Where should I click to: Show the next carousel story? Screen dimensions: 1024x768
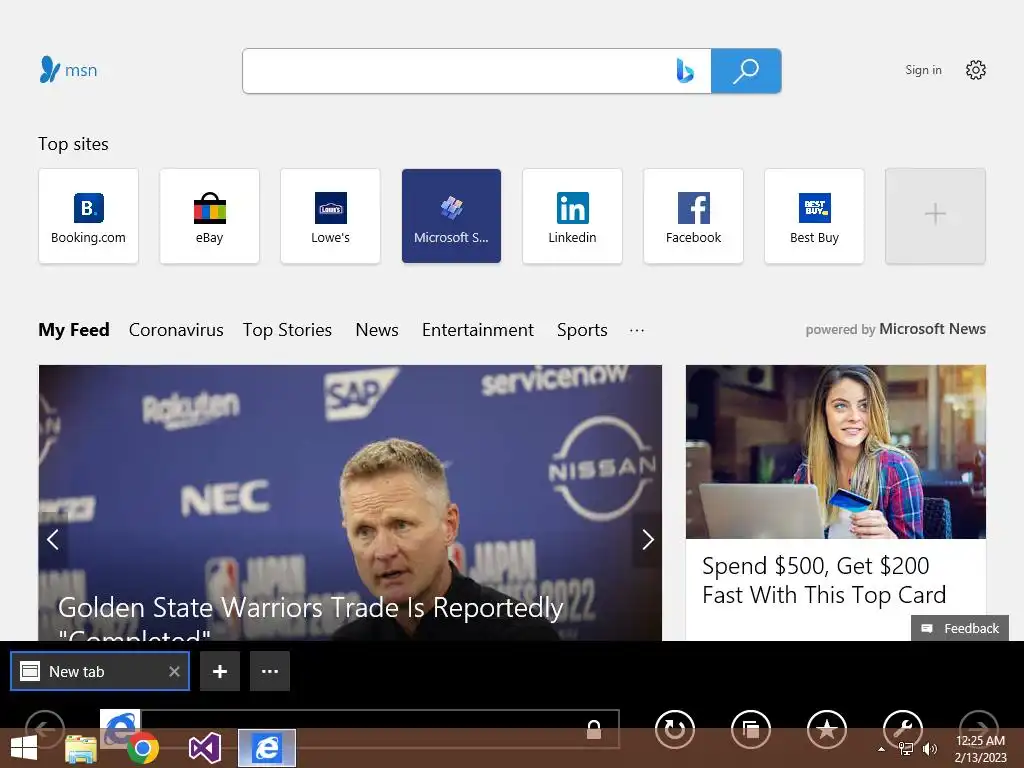coord(647,539)
